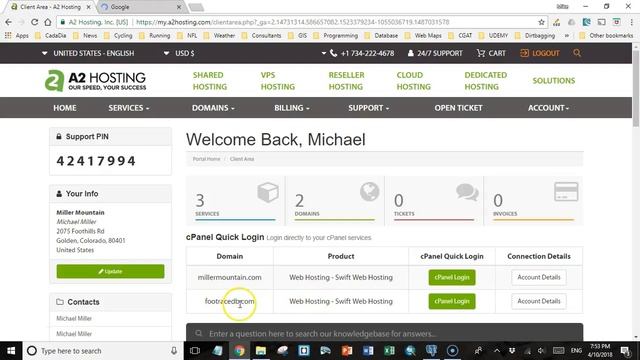Click the millermountain.com domain cell
Image resolution: width=640 pixels, height=360 pixels.
pos(230,277)
